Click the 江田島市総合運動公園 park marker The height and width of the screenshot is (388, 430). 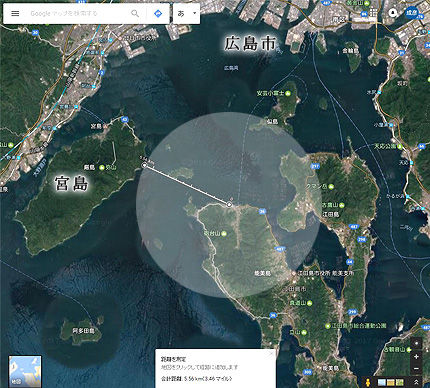coord(328,325)
